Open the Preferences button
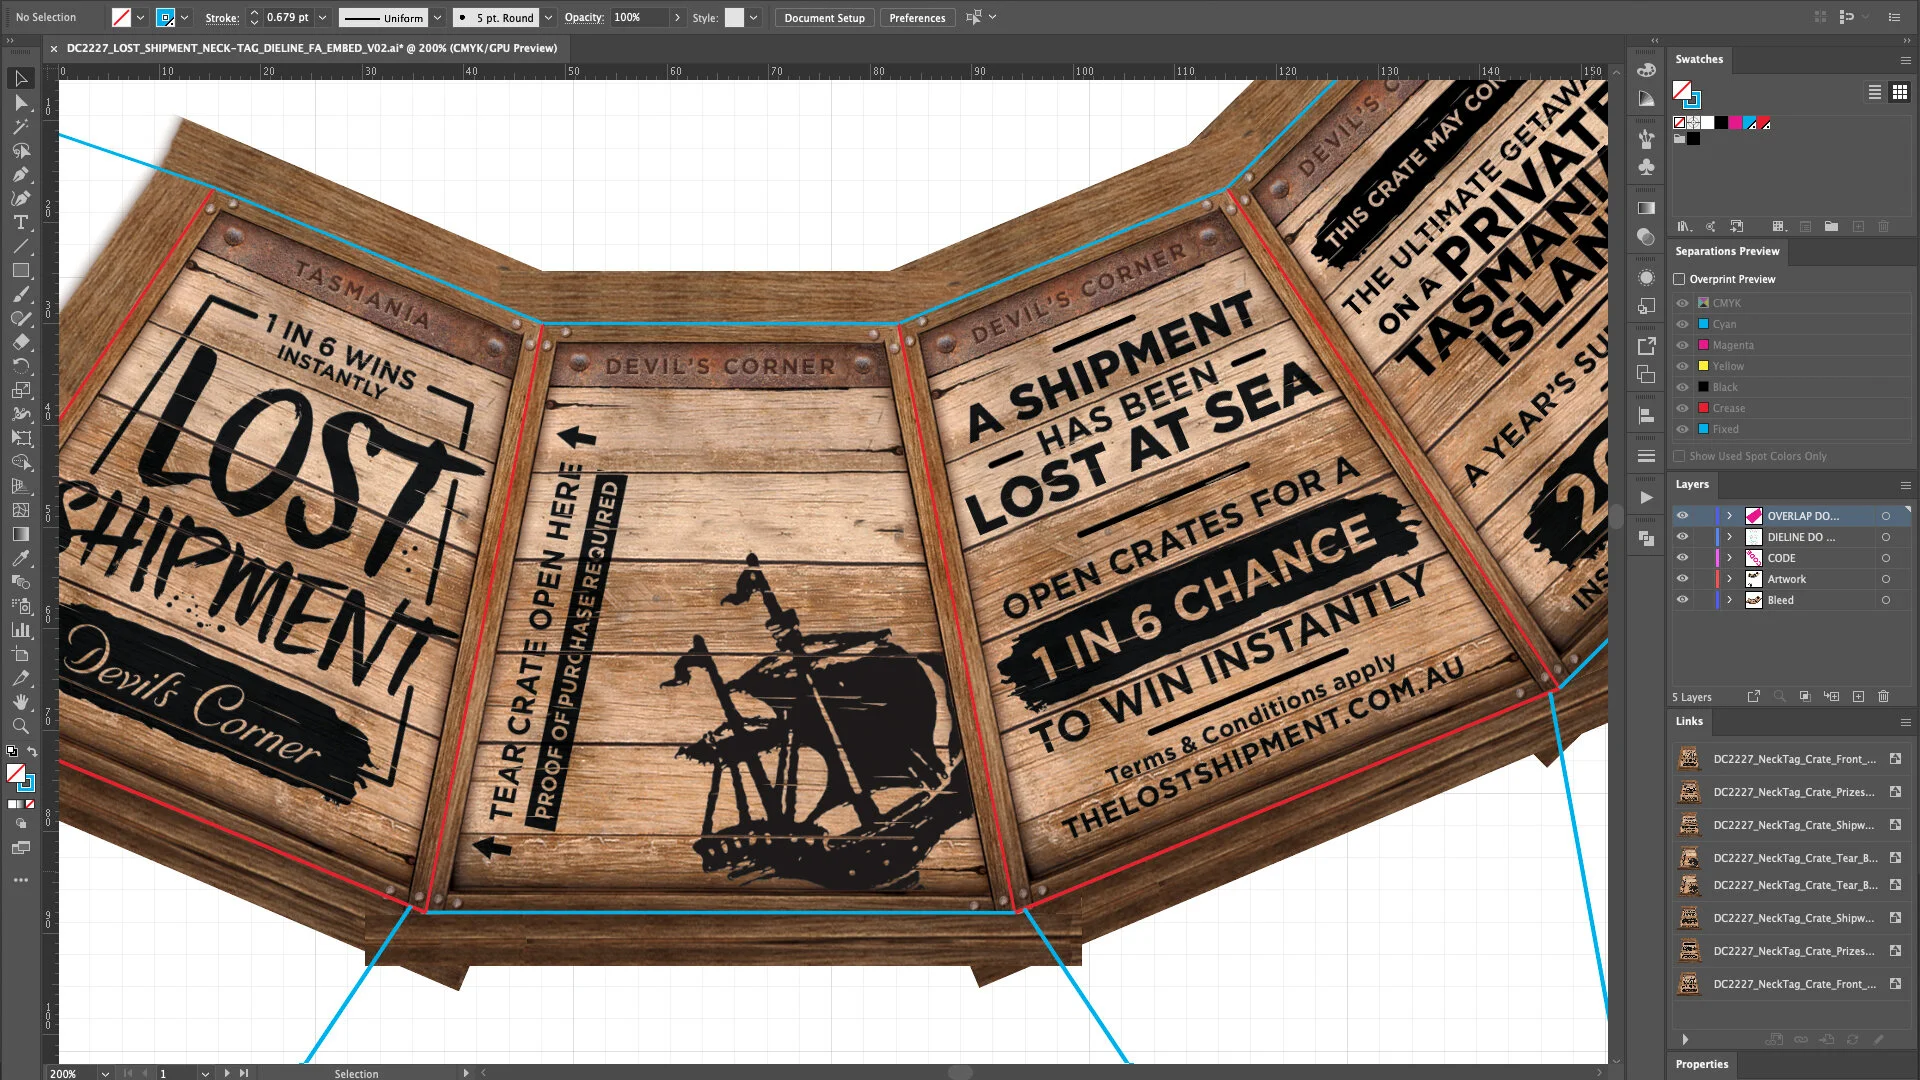Image resolution: width=1920 pixels, height=1080 pixels. [917, 18]
